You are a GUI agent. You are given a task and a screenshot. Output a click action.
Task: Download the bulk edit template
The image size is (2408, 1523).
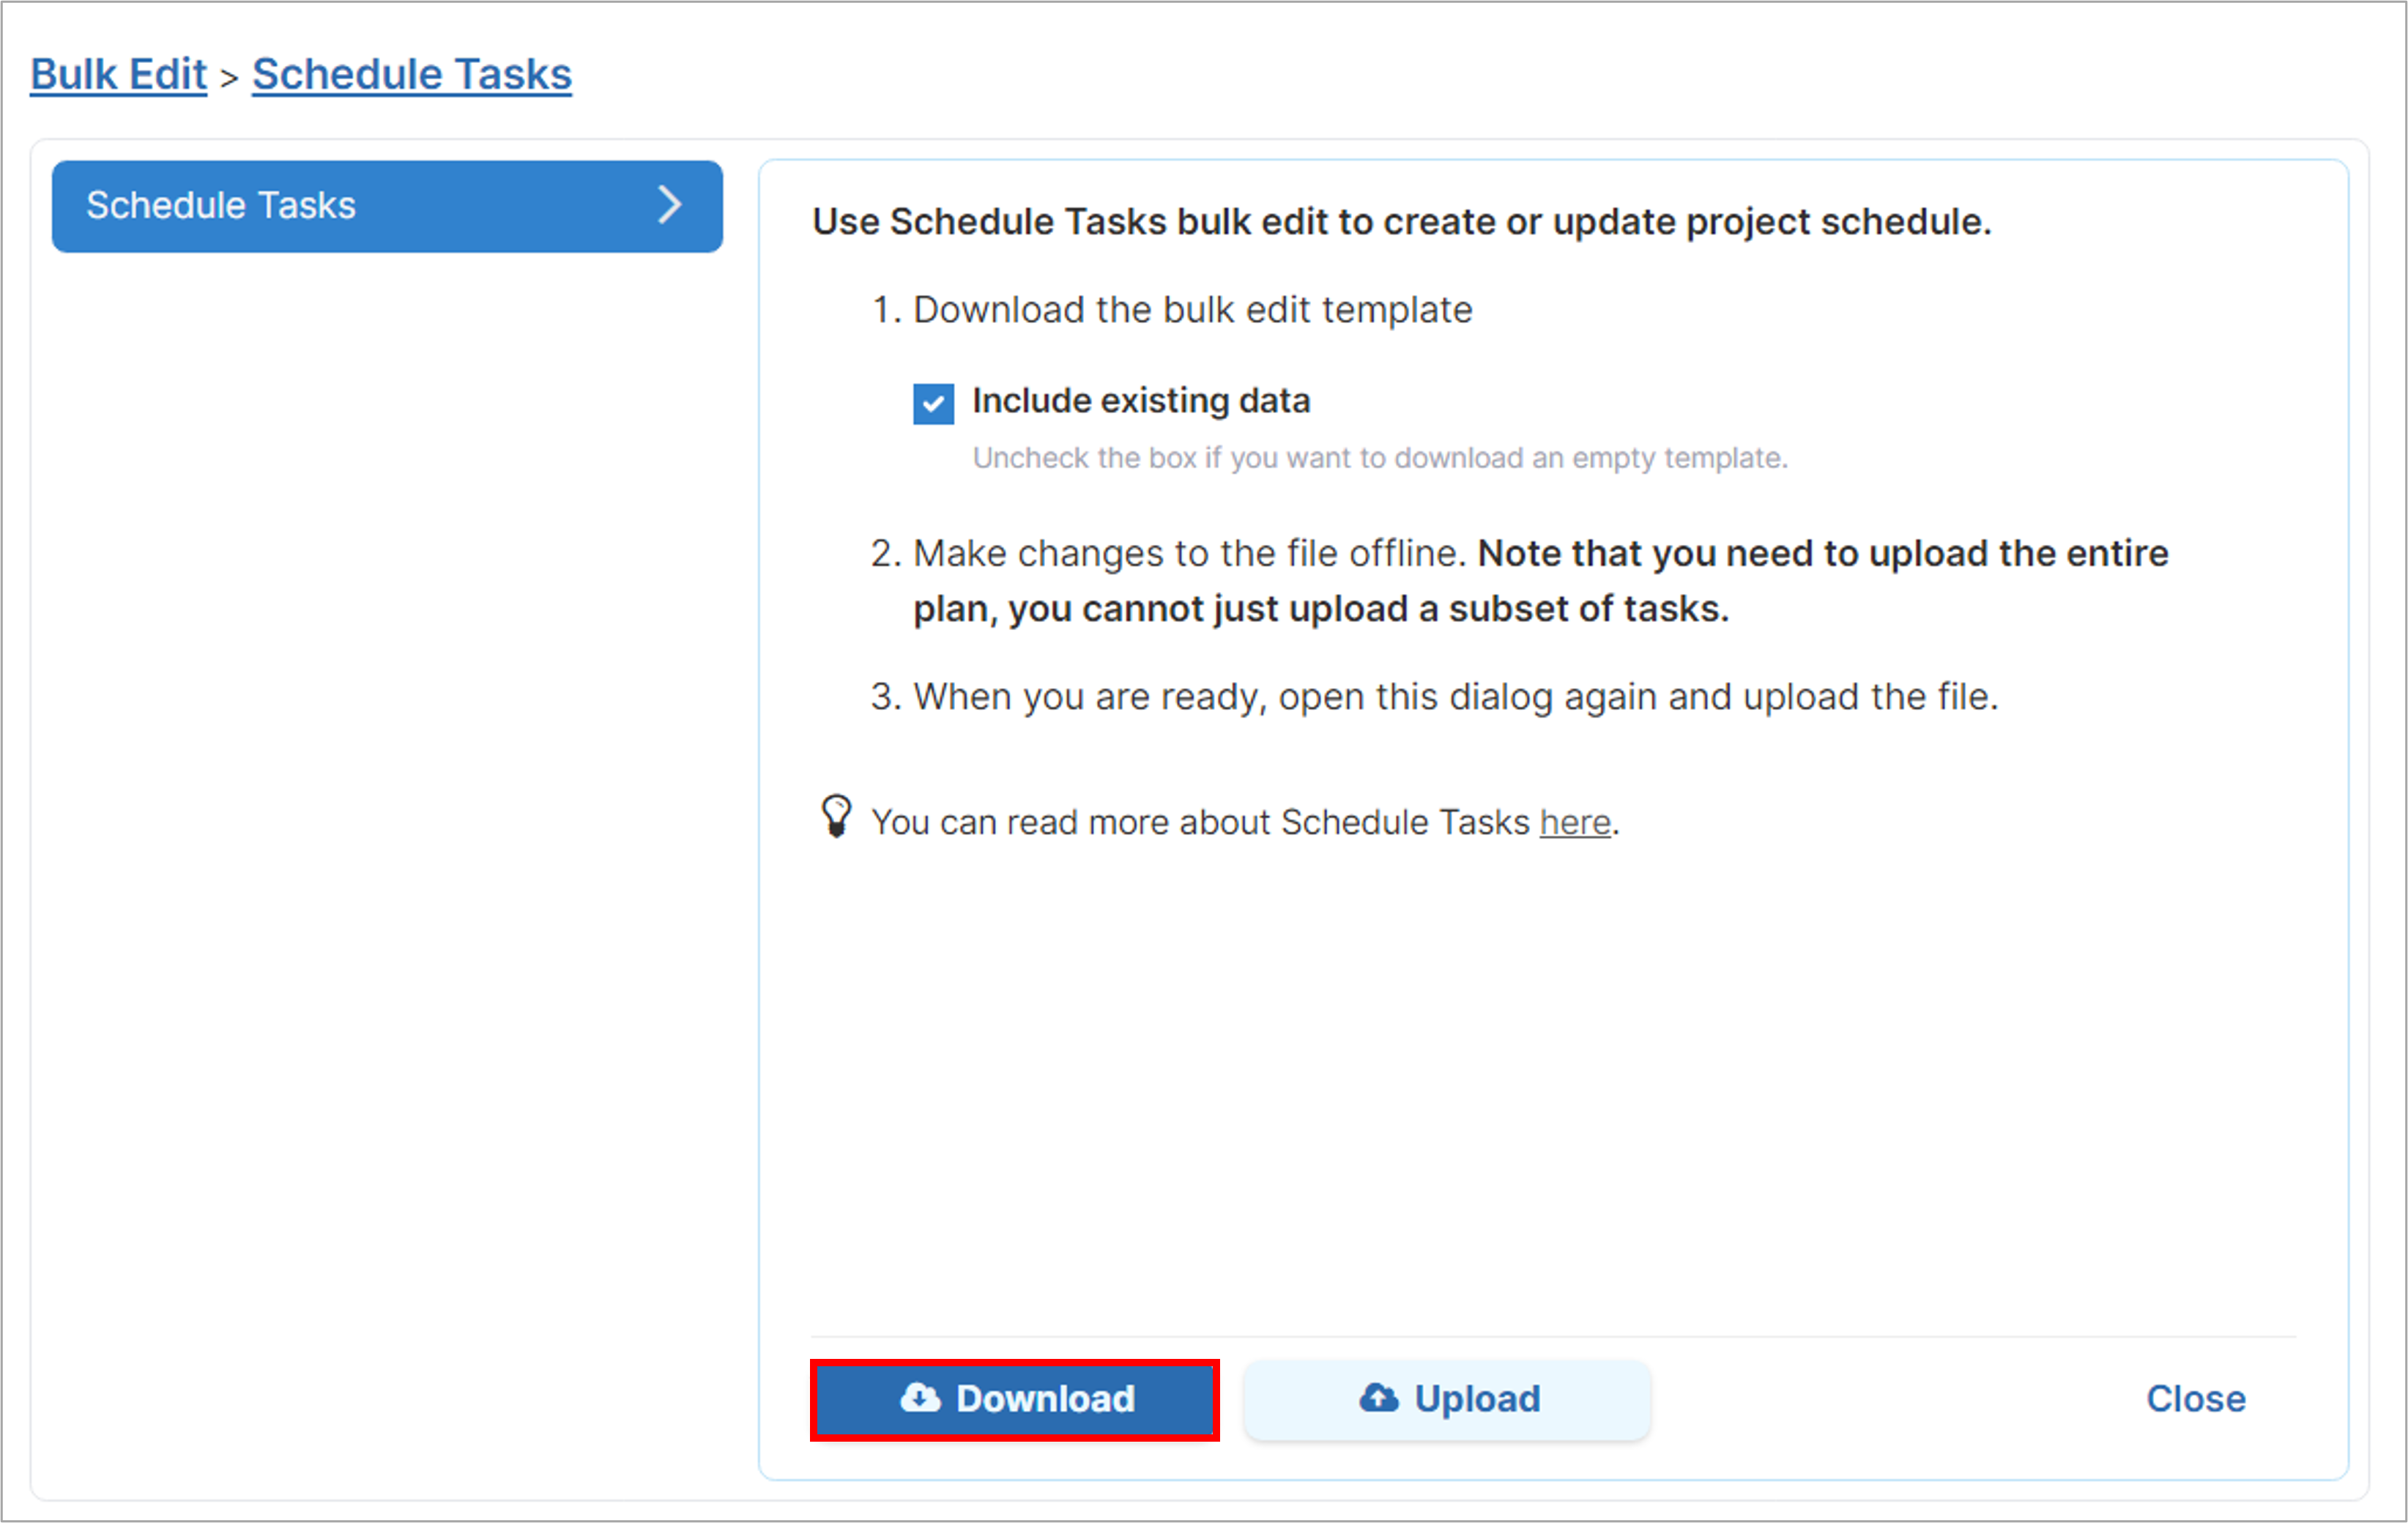pos(1014,1399)
